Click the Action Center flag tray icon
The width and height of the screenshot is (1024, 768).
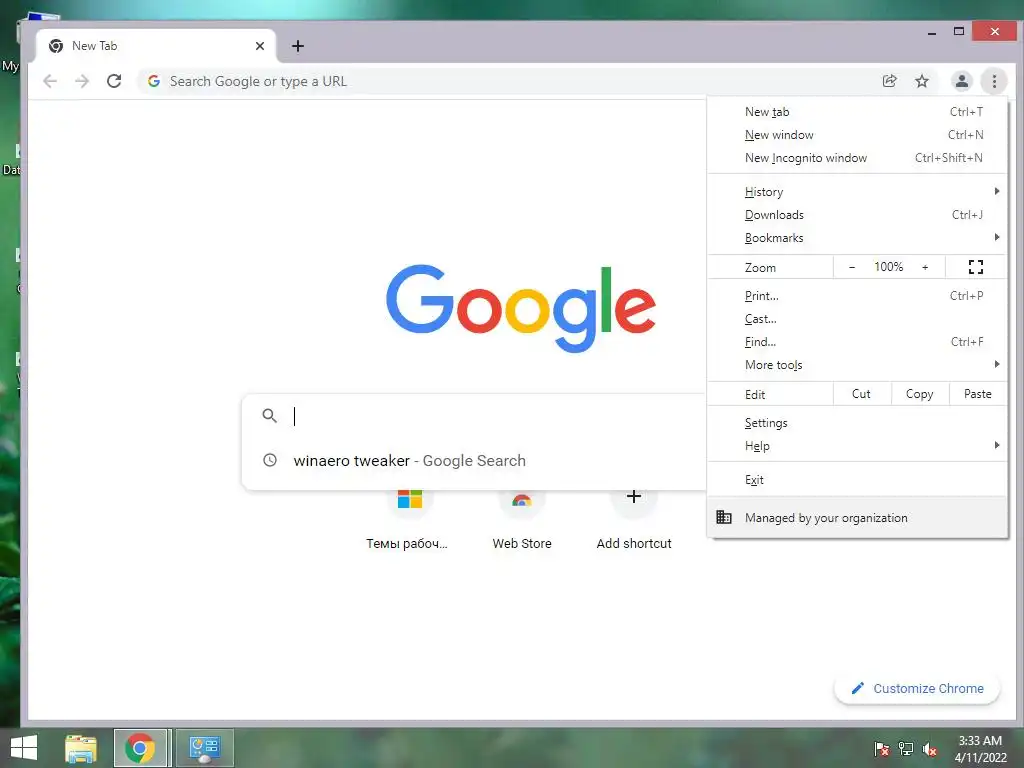click(x=882, y=749)
